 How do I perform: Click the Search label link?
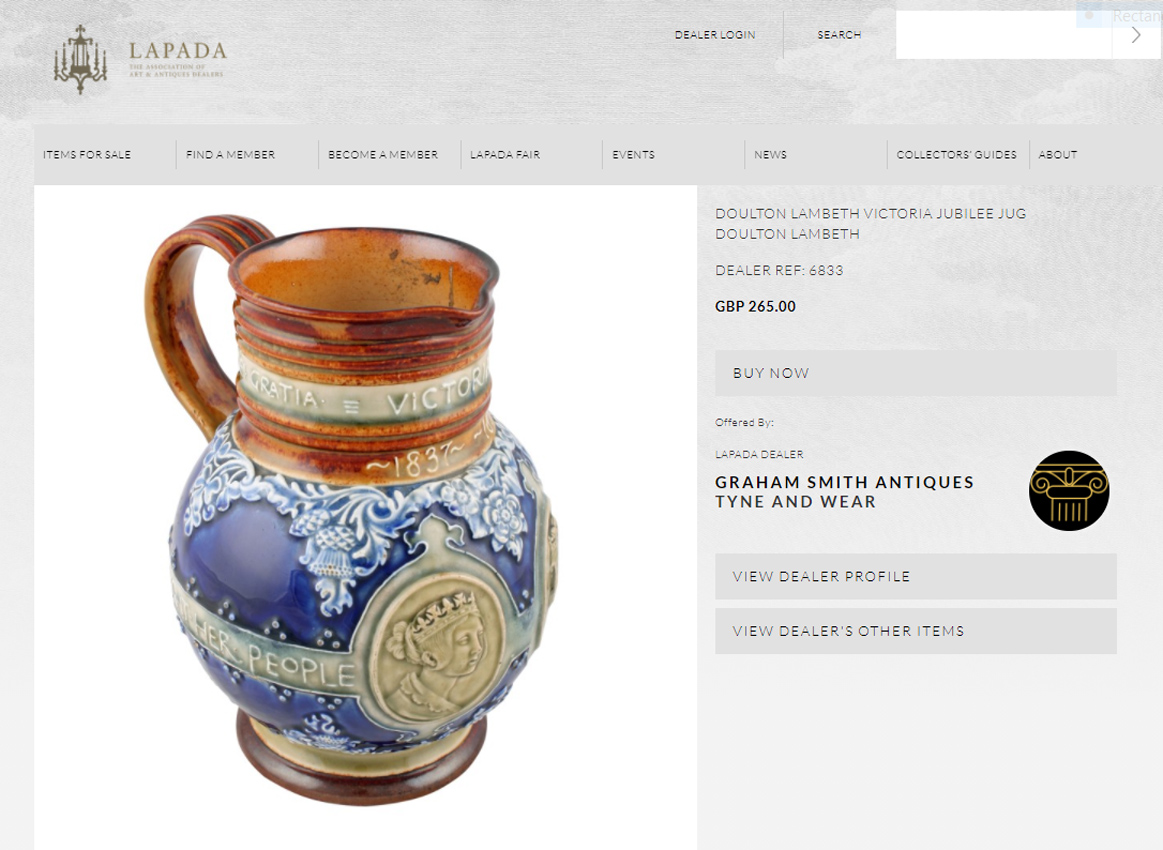[839, 35]
